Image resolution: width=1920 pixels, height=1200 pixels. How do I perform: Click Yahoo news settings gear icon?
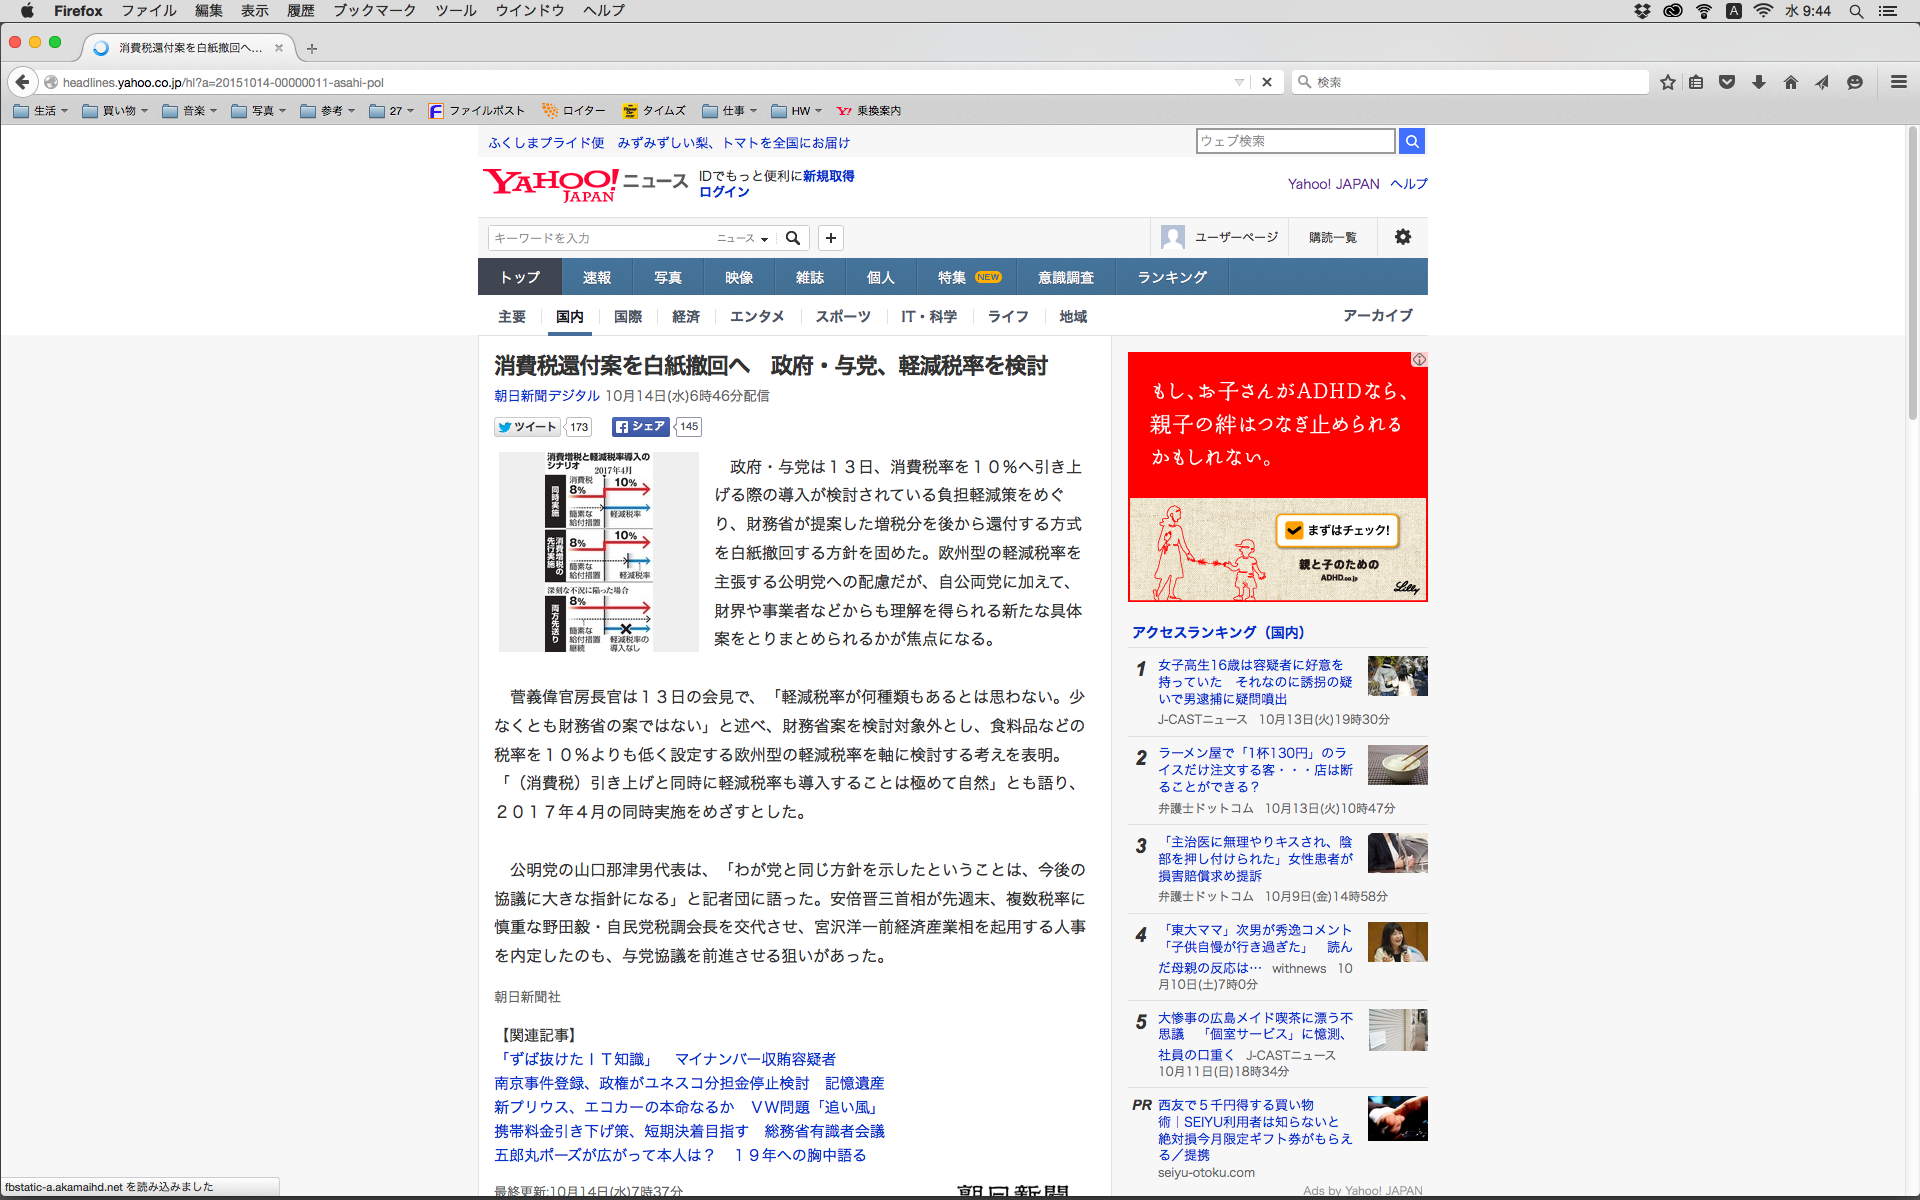click(1402, 237)
